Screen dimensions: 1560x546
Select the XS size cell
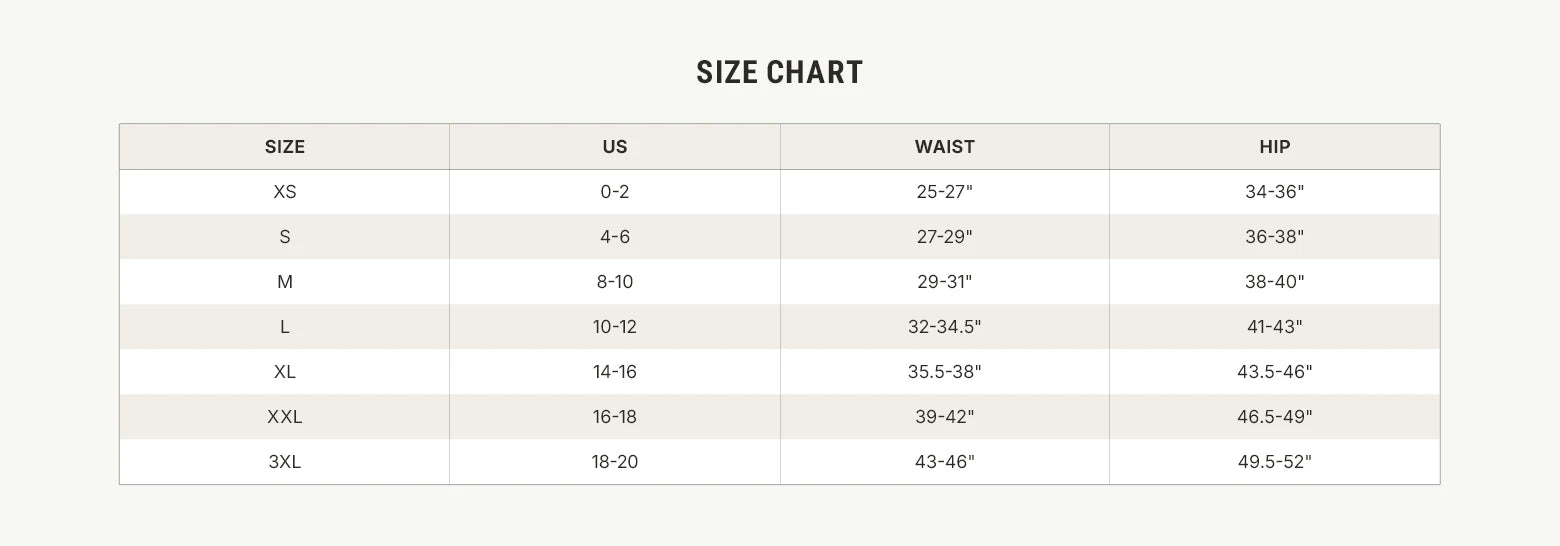(x=285, y=192)
